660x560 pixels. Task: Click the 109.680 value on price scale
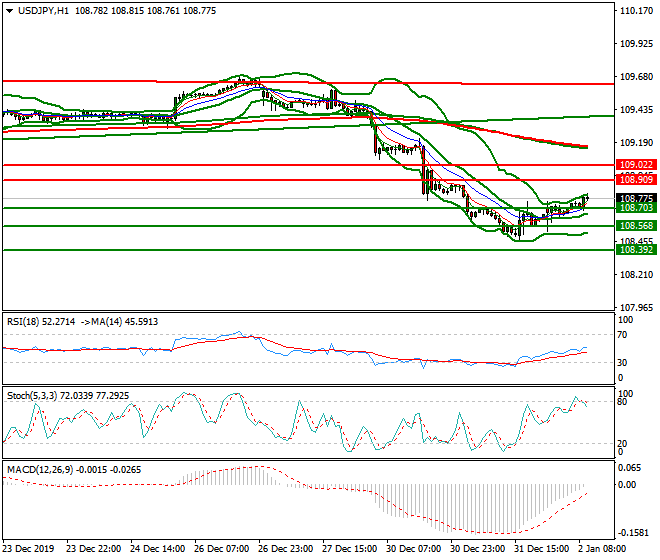pos(636,77)
